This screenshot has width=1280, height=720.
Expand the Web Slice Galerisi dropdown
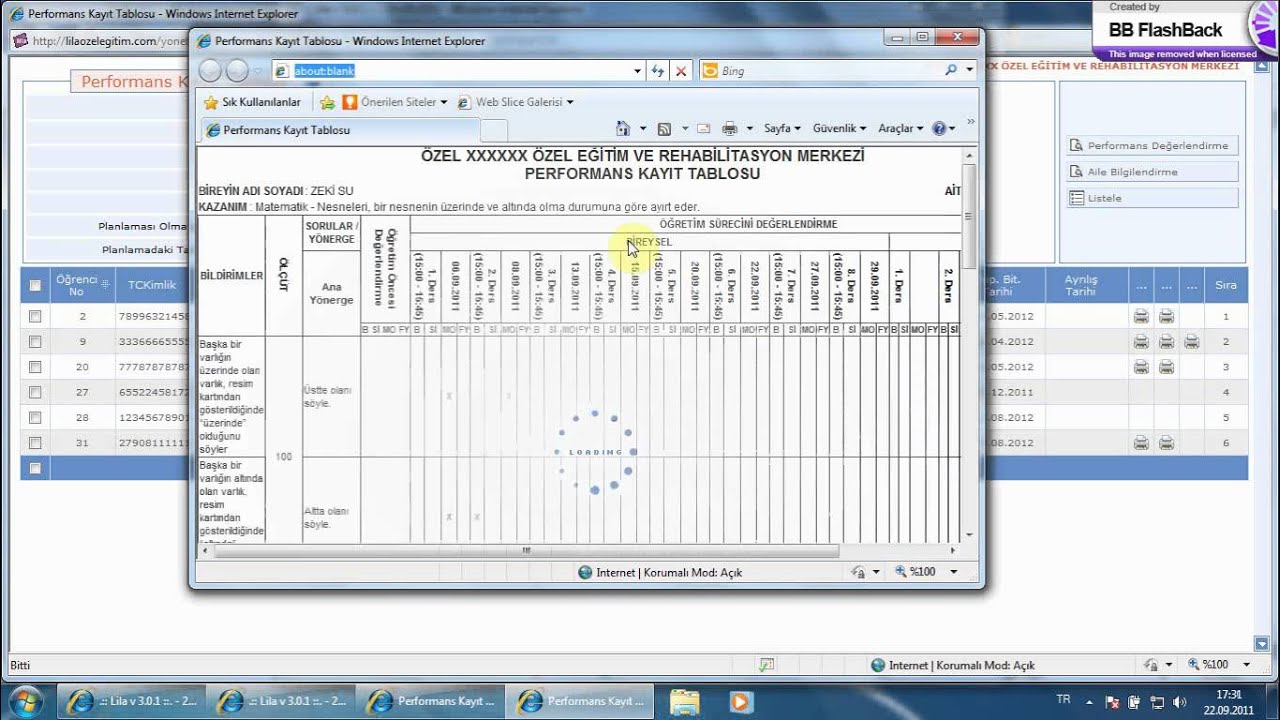pyautogui.click(x=570, y=102)
